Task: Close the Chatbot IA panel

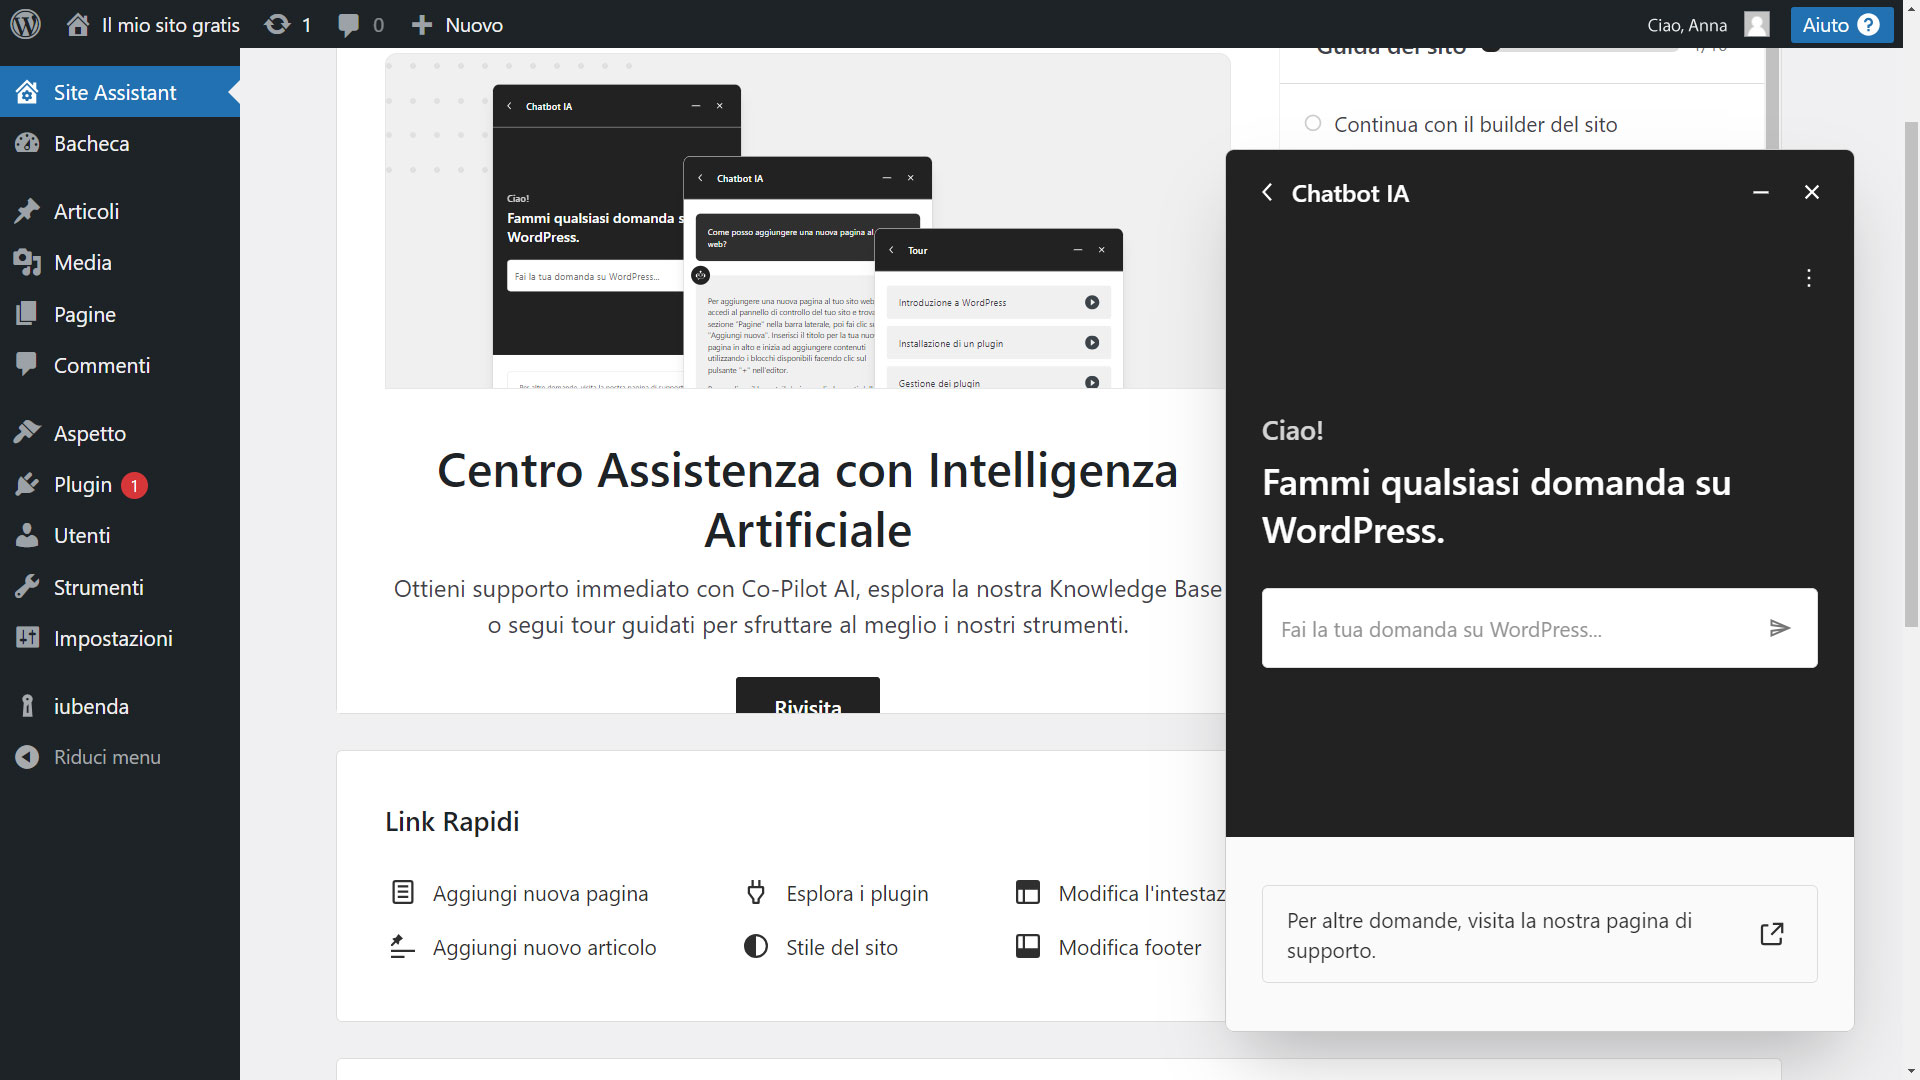Action: [1811, 192]
